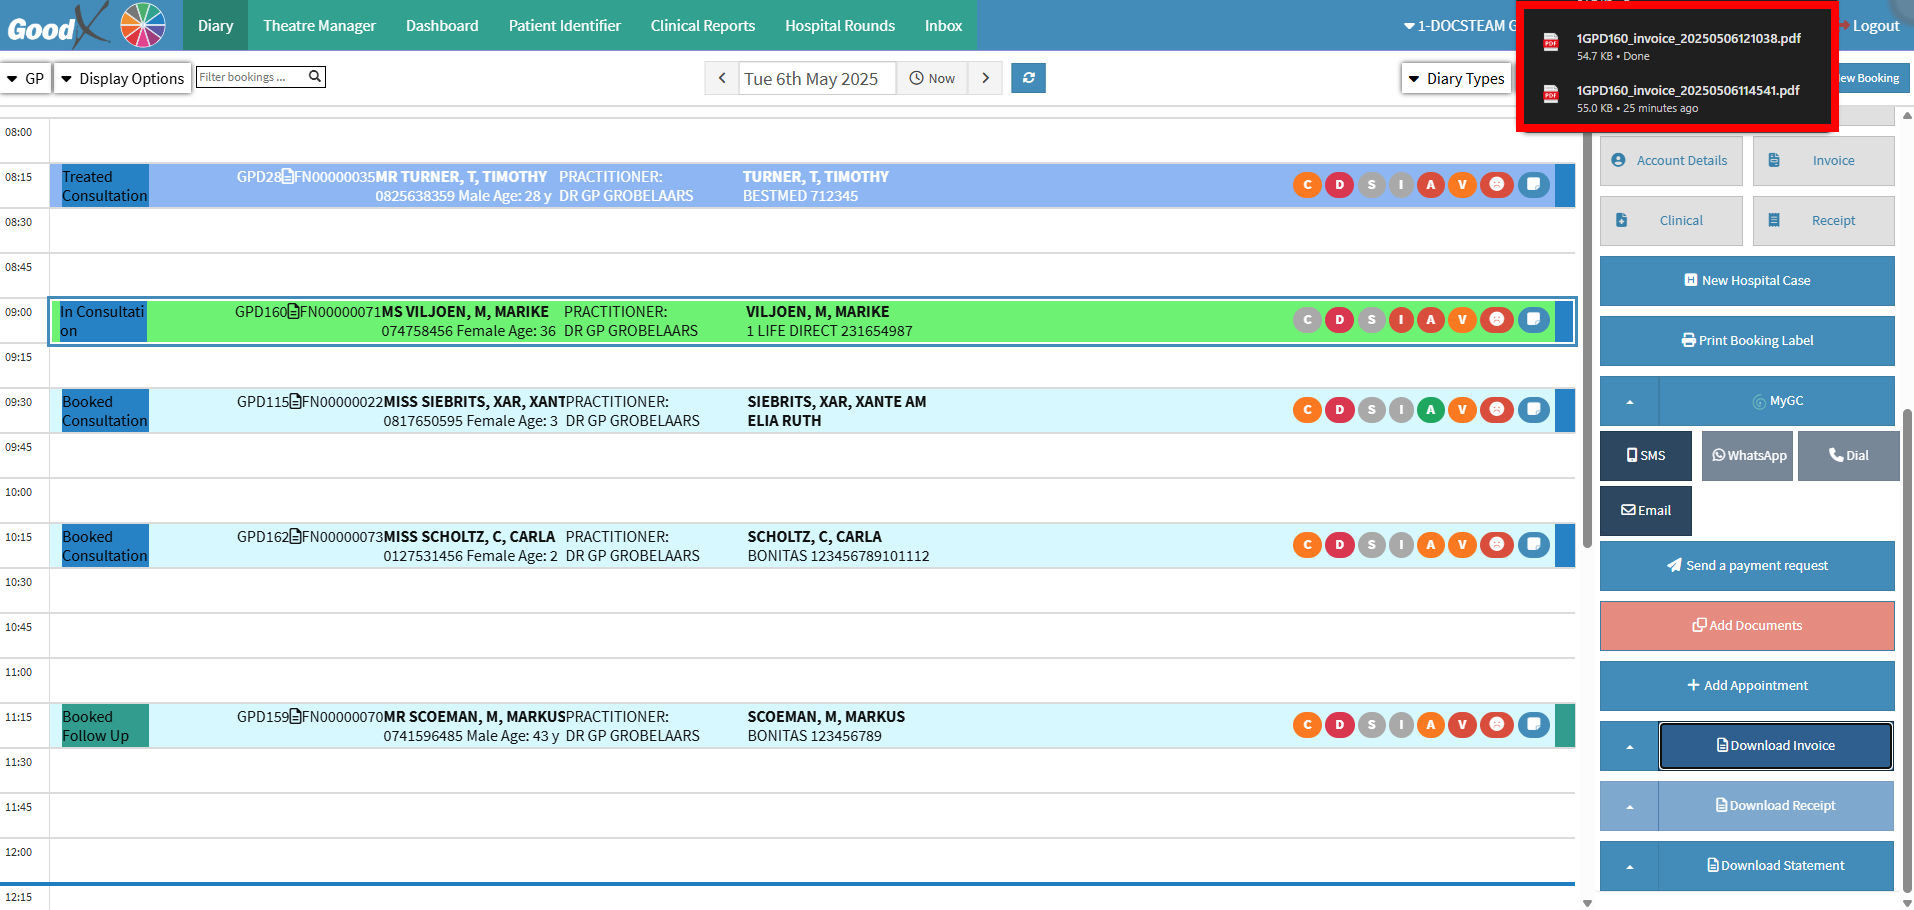Open the downloaded 1GPD160_invoice_20250506121038.pdf file
Image resolution: width=1914 pixels, height=910 pixels.
pyautogui.click(x=1687, y=39)
